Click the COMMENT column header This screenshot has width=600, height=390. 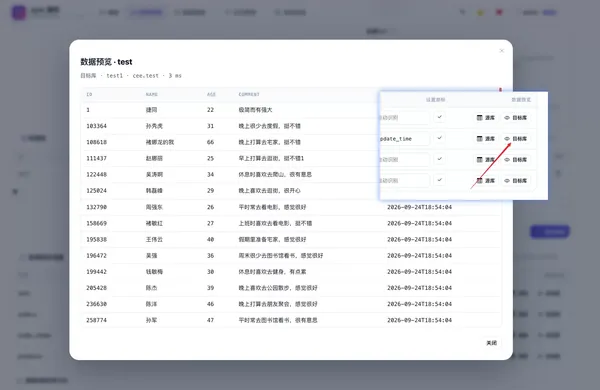click(x=249, y=95)
